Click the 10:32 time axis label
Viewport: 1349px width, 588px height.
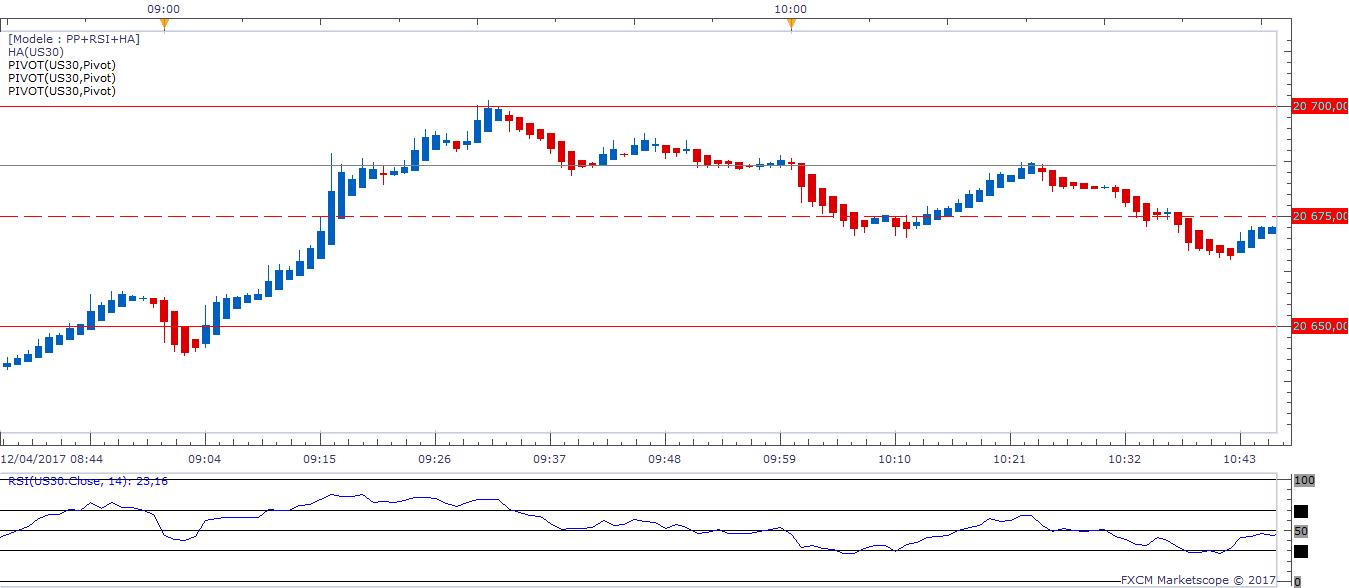coord(1124,459)
